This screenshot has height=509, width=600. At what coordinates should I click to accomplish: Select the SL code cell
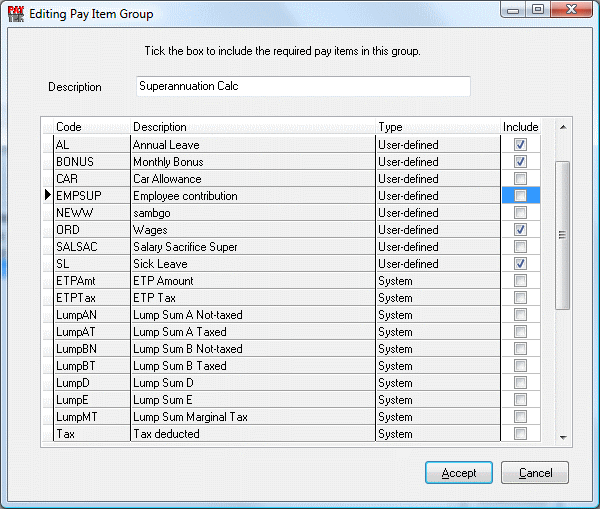(x=92, y=264)
